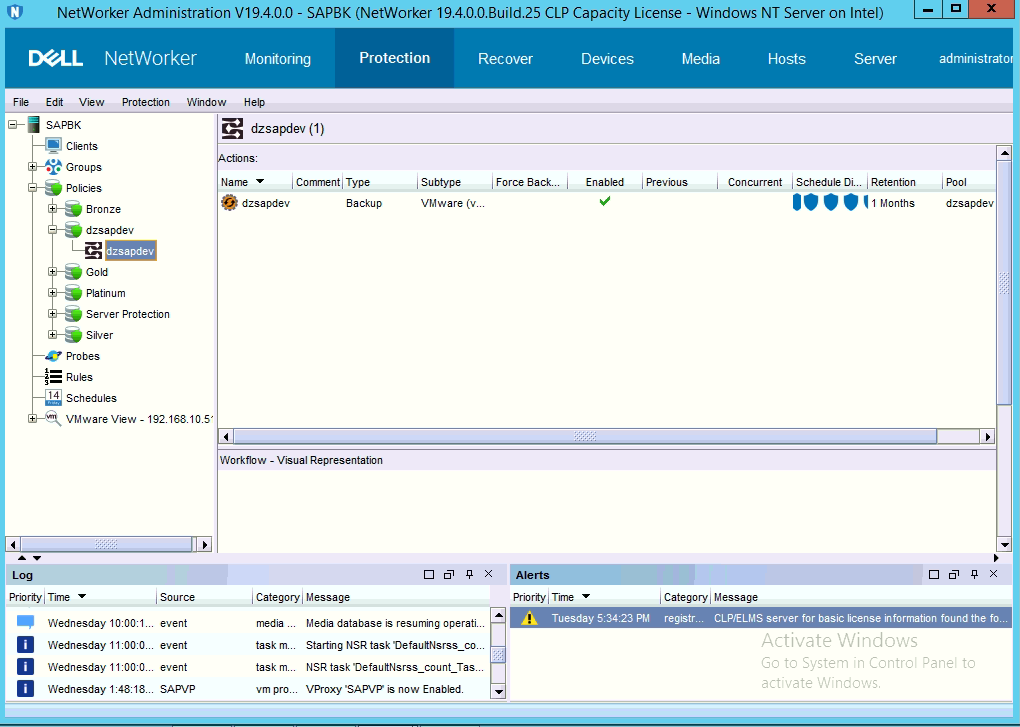Switch to the Recover tab

tap(505, 59)
